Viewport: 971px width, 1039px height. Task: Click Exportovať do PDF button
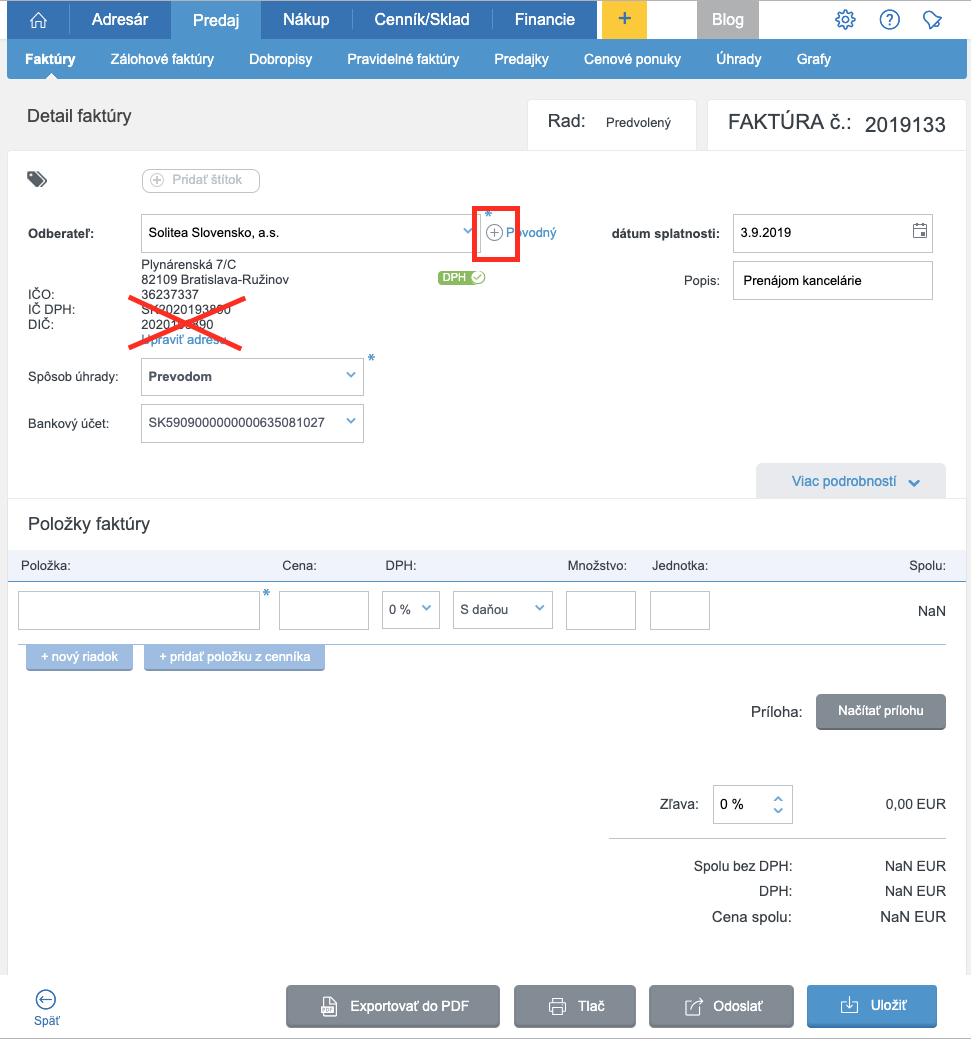tap(393, 1006)
